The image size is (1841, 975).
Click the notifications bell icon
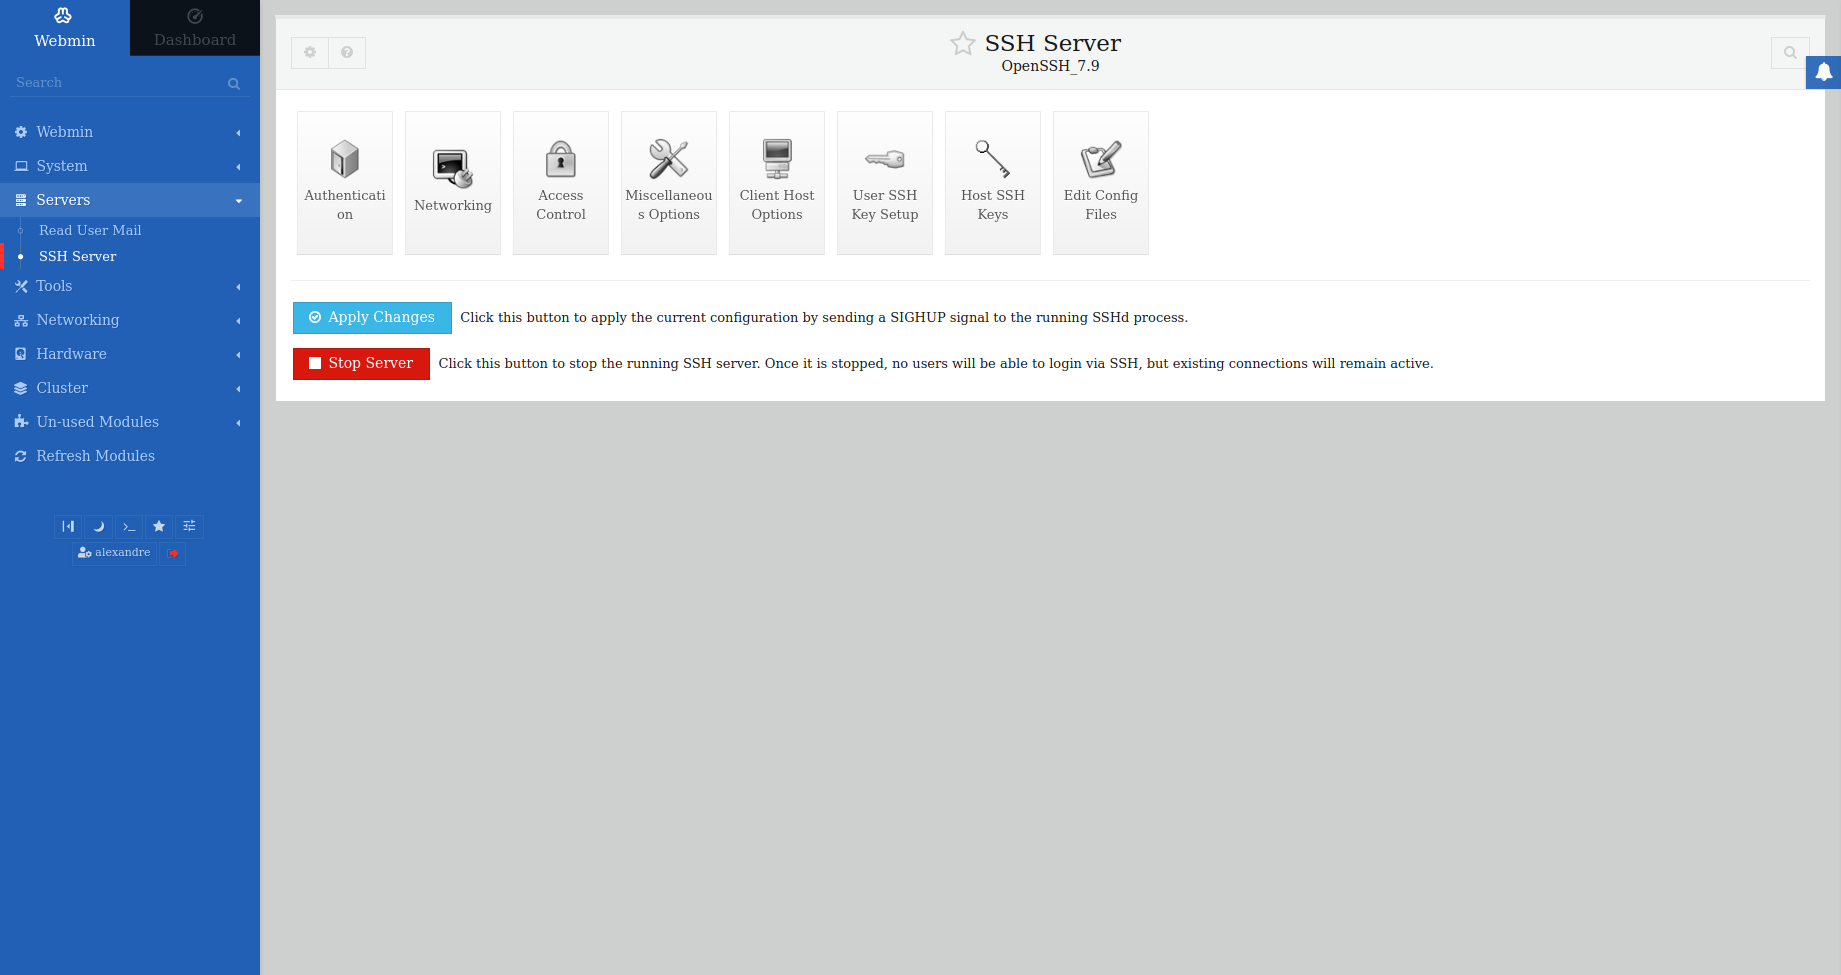click(x=1824, y=72)
